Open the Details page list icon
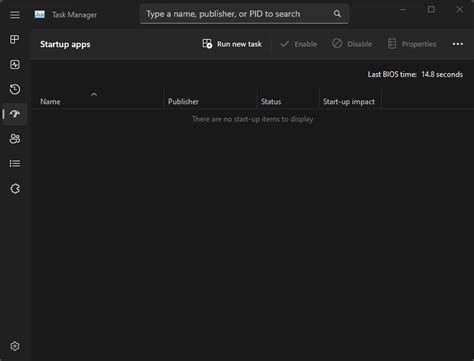474x361 pixels. pos(15,163)
